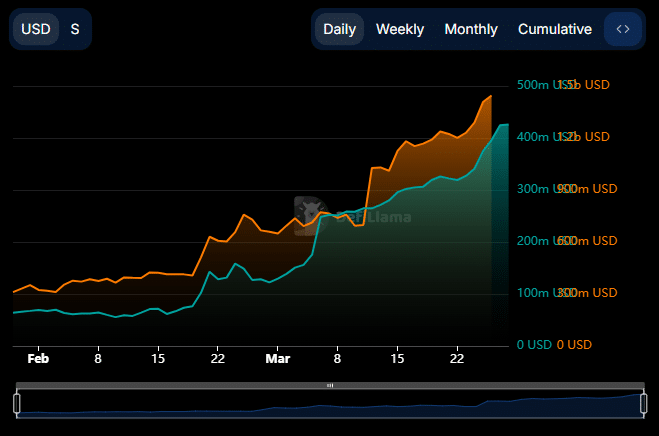Click the Feb label on x-axis
This screenshot has width=659, height=436.
pyautogui.click(x=38, y=358)
